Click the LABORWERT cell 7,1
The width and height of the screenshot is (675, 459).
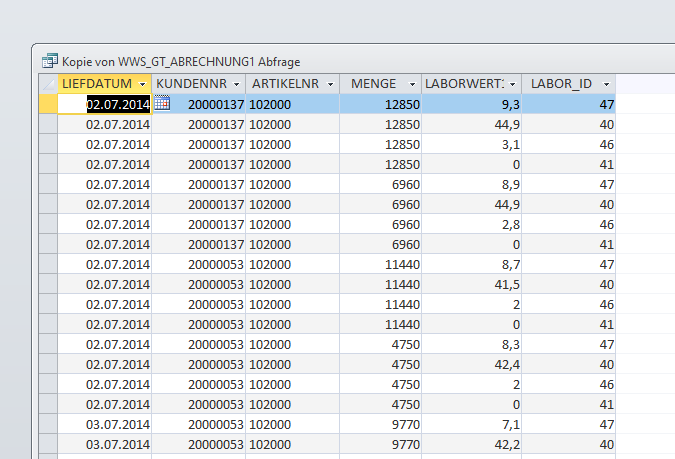pos(471,425)
